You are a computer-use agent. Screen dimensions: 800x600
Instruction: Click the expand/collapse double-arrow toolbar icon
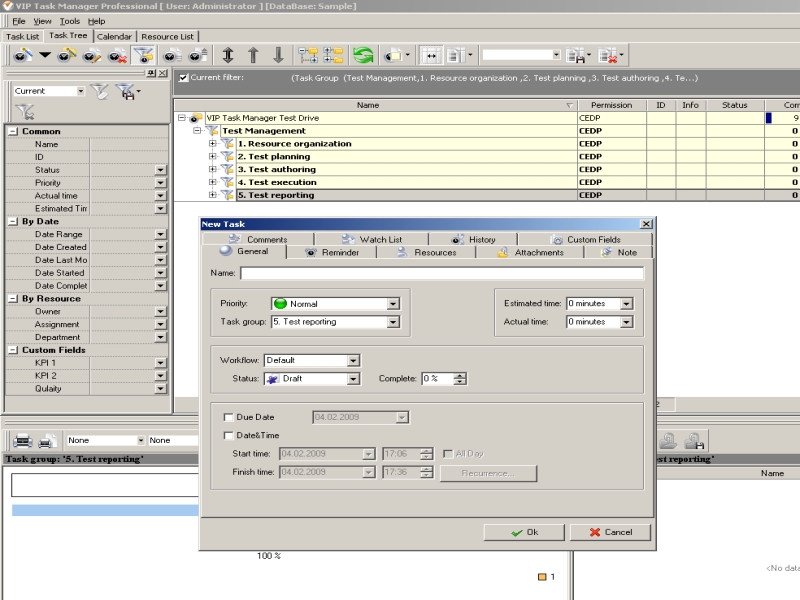coord(228,55)
